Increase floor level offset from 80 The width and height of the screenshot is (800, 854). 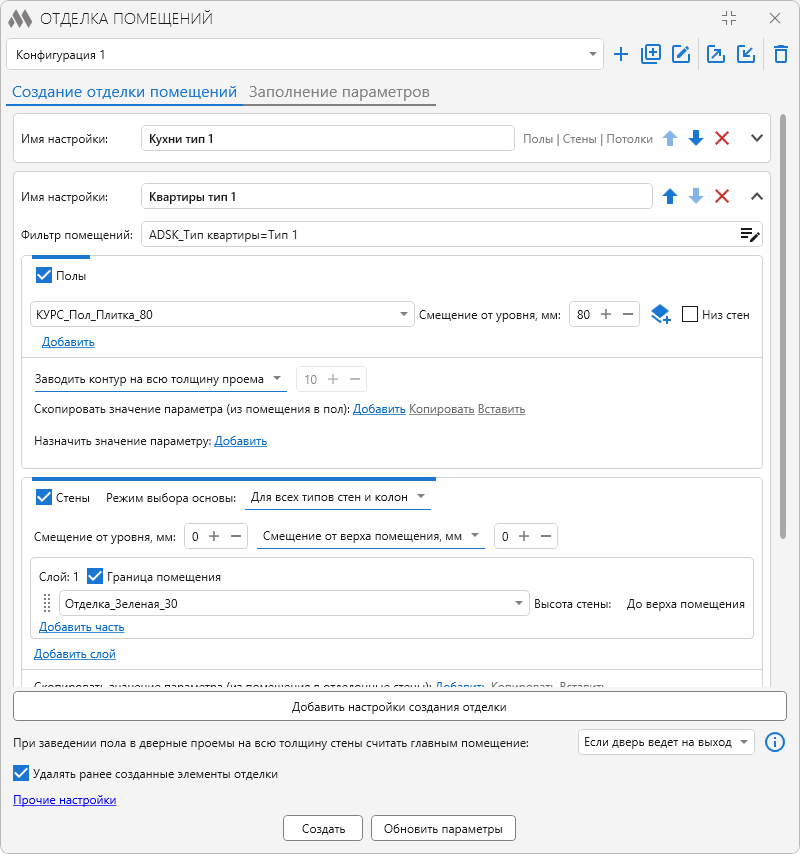[x=606, y=314]
